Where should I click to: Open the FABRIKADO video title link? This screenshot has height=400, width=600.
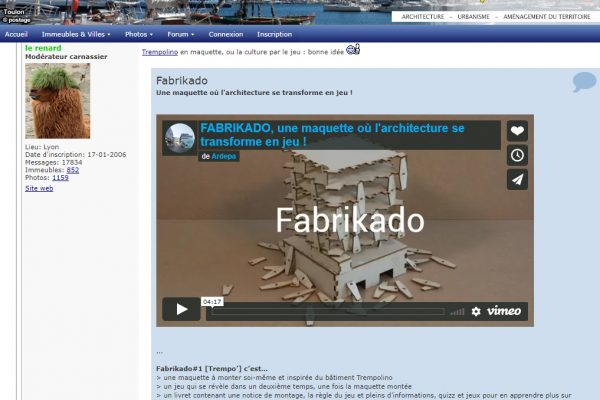tap(332, 135)
